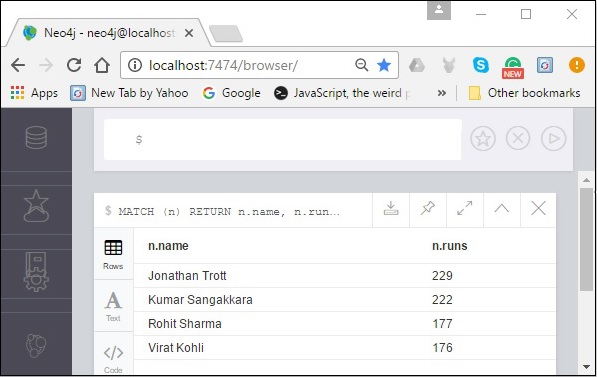597x377 pixels.
Task: Switch to Text view tab
Action: pyautogui.click(x=113, y=306)
